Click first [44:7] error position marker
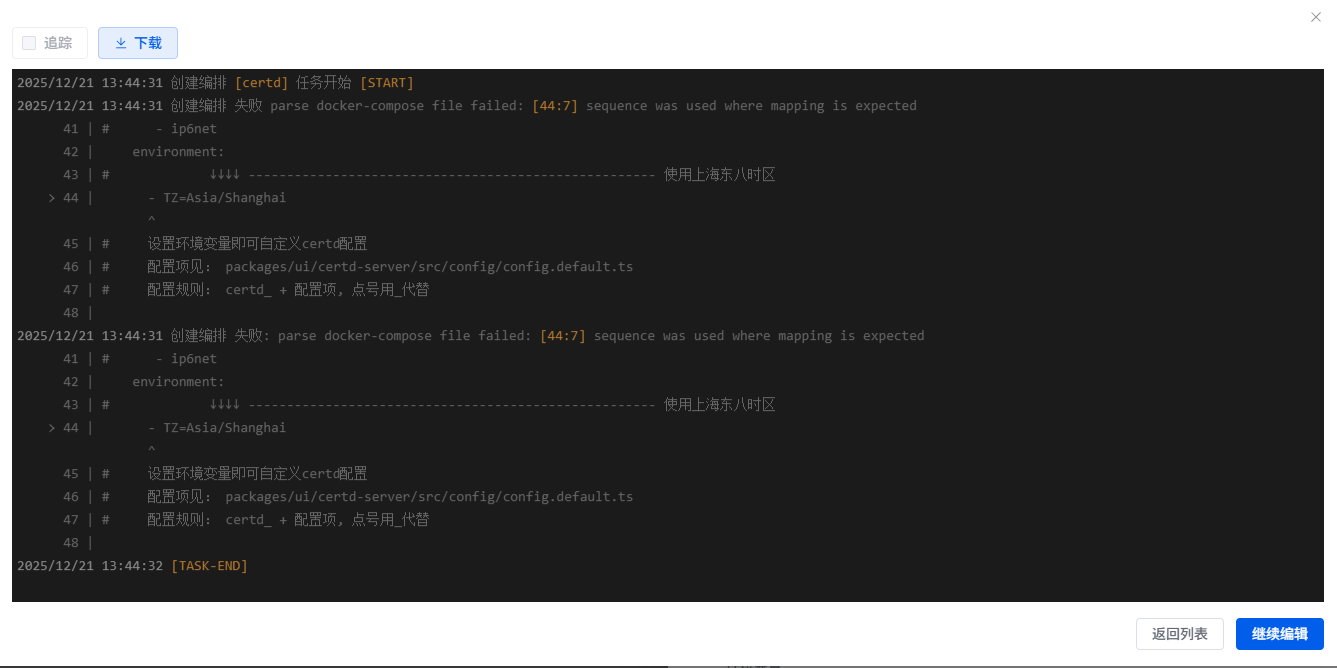 coord(554,106)
